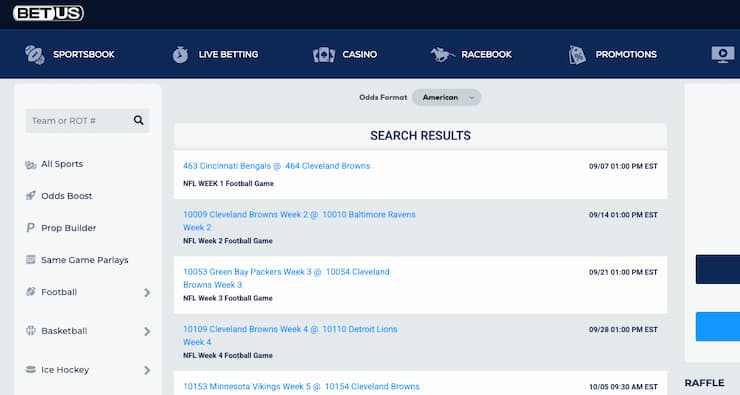Open the Promotions page
This screenshot has height=395, width=740.
pyautogui.click(x=626, y=54)
